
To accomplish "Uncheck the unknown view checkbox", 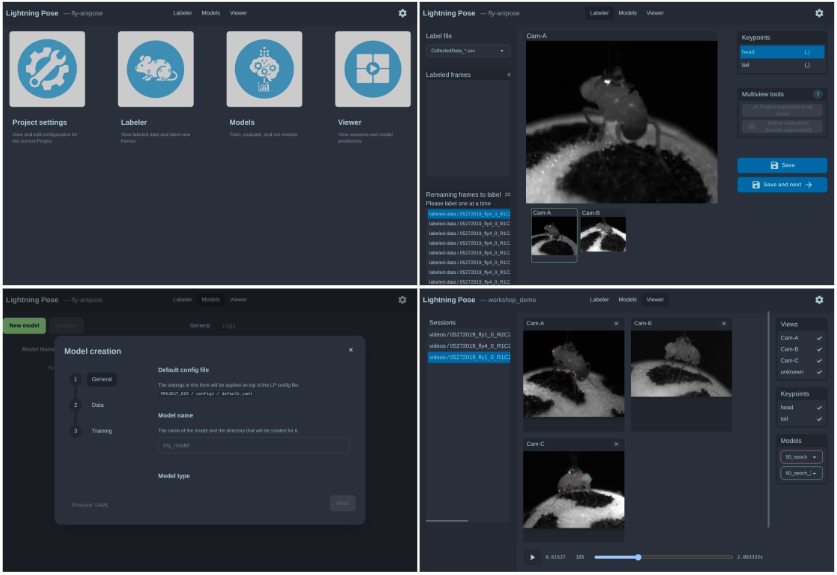I will pyautogui.click(x=819, y=372).
